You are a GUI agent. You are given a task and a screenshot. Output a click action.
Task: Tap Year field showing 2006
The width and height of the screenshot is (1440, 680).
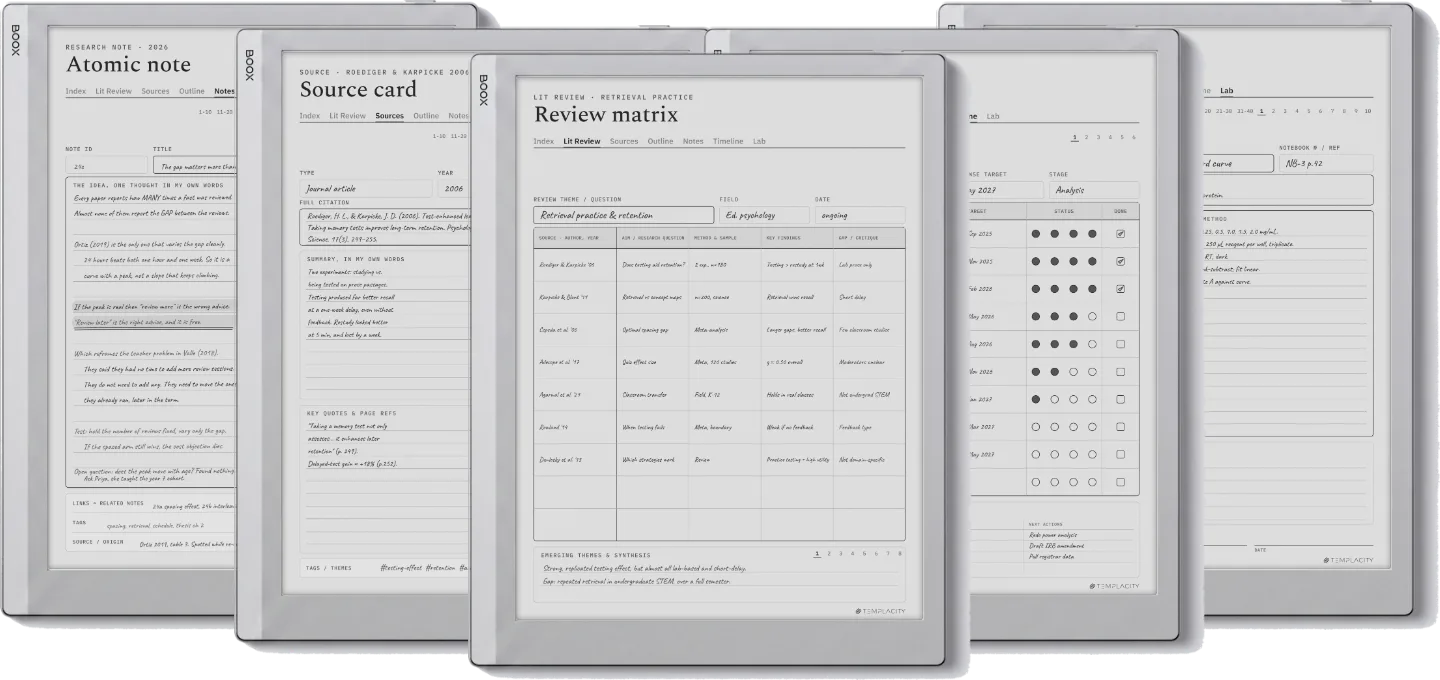[x=454, y=189]
